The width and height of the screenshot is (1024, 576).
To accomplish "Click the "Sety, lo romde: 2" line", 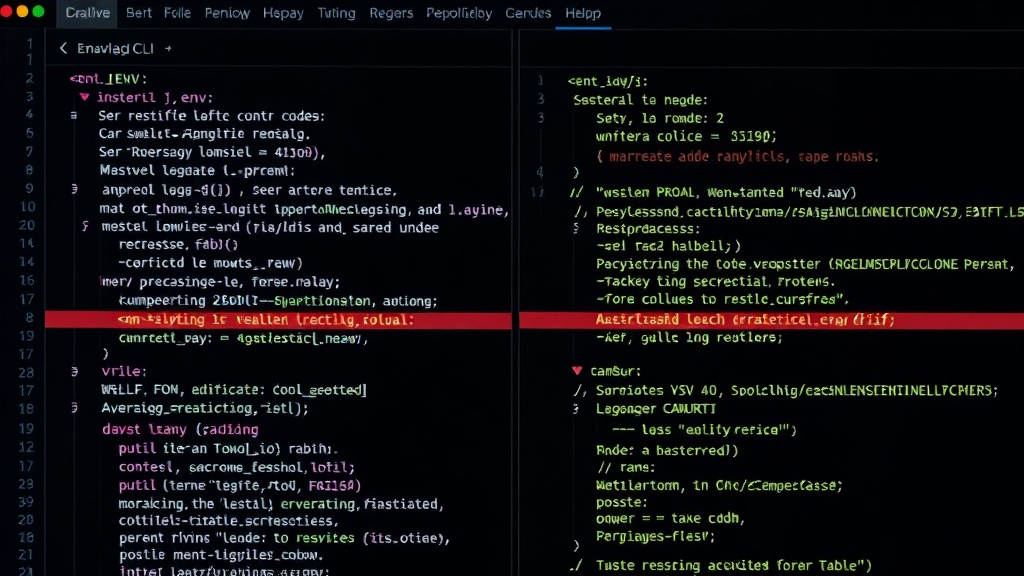I will [660, 118].
